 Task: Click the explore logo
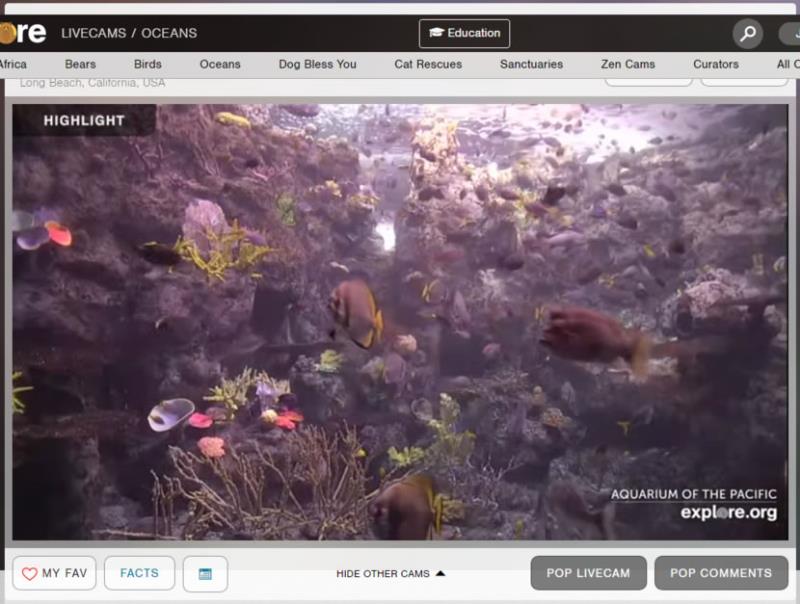tap(23, 33)
